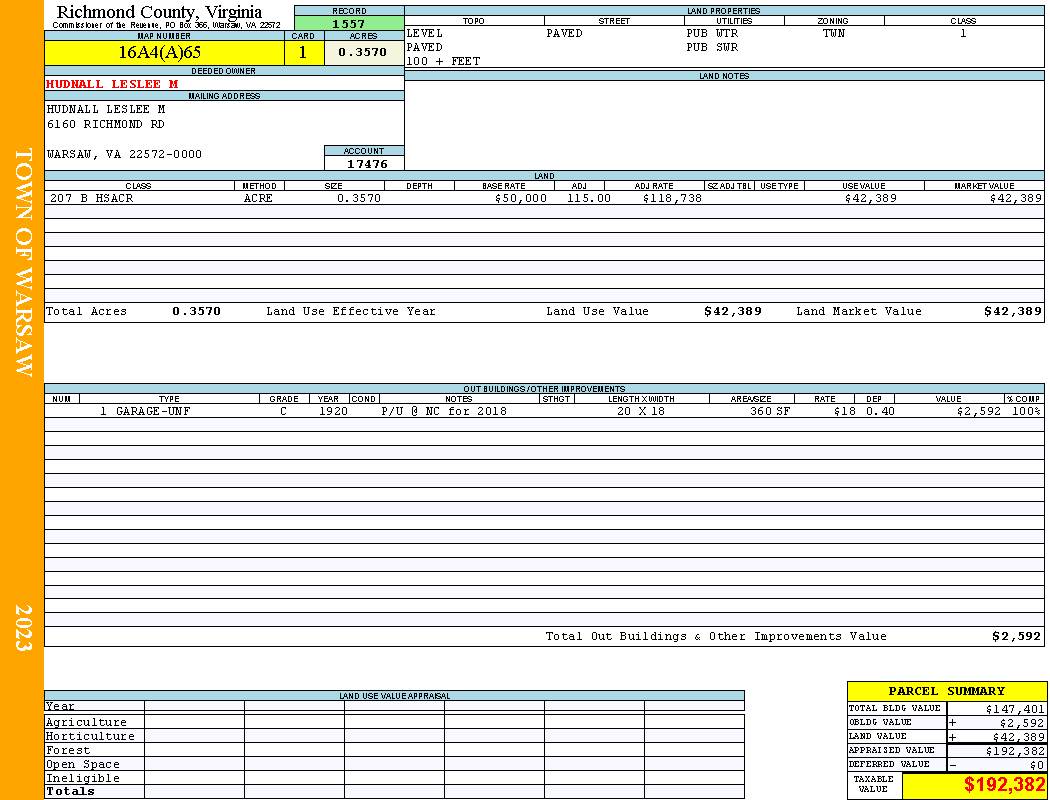This screenshot has width=1050, height=800.
Task: Select PUB WTR utilities entry
Action: pyautogui.click(x=712, y=33)
